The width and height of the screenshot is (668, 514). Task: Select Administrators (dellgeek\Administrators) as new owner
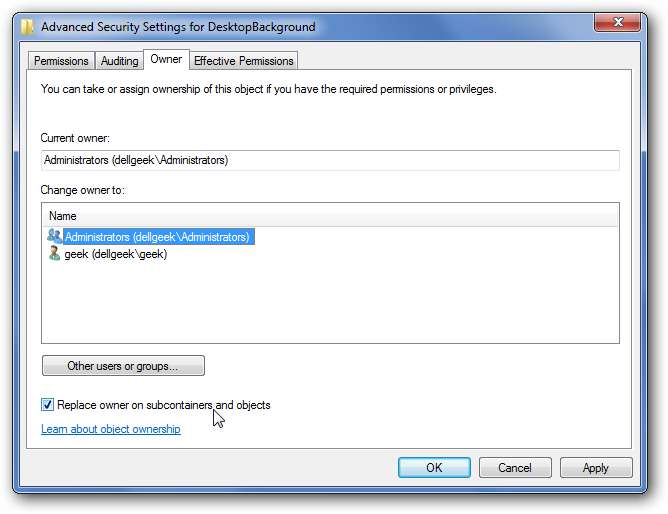pos(156,237)
